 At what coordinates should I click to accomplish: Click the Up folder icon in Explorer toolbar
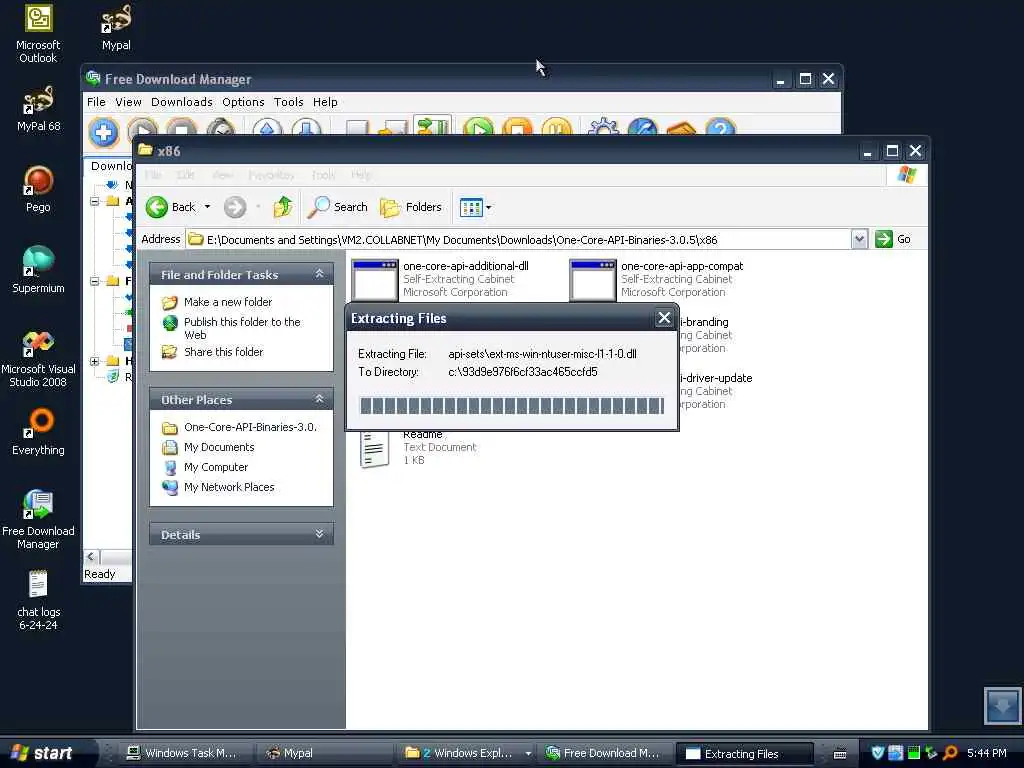tap(283, 207)
